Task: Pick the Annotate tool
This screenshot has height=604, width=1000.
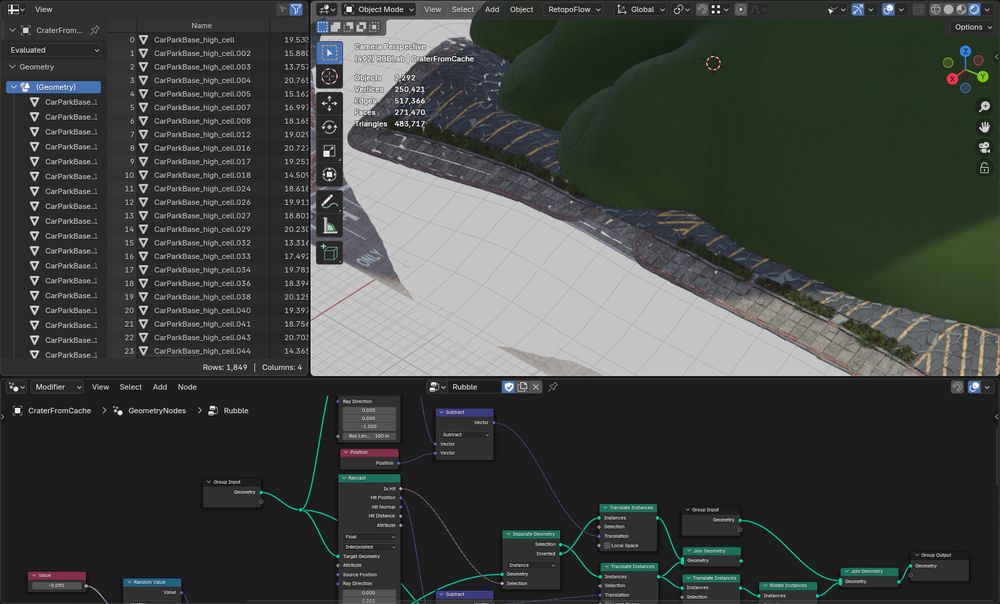Action: click(x=329, y=201)
